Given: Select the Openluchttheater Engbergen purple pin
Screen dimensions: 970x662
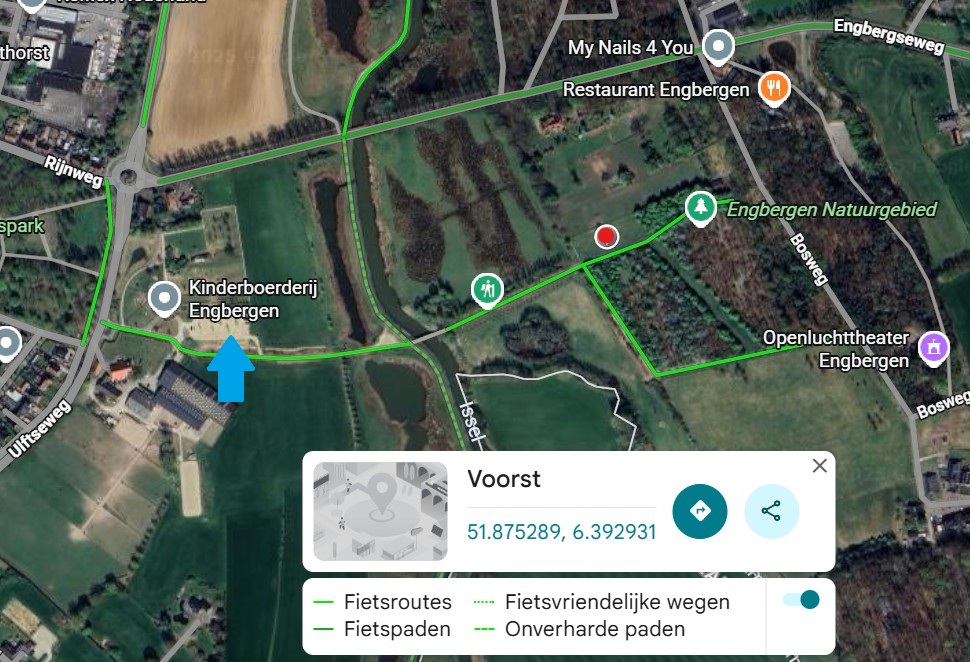Looking at the screenshot, I should pos(934,347).
